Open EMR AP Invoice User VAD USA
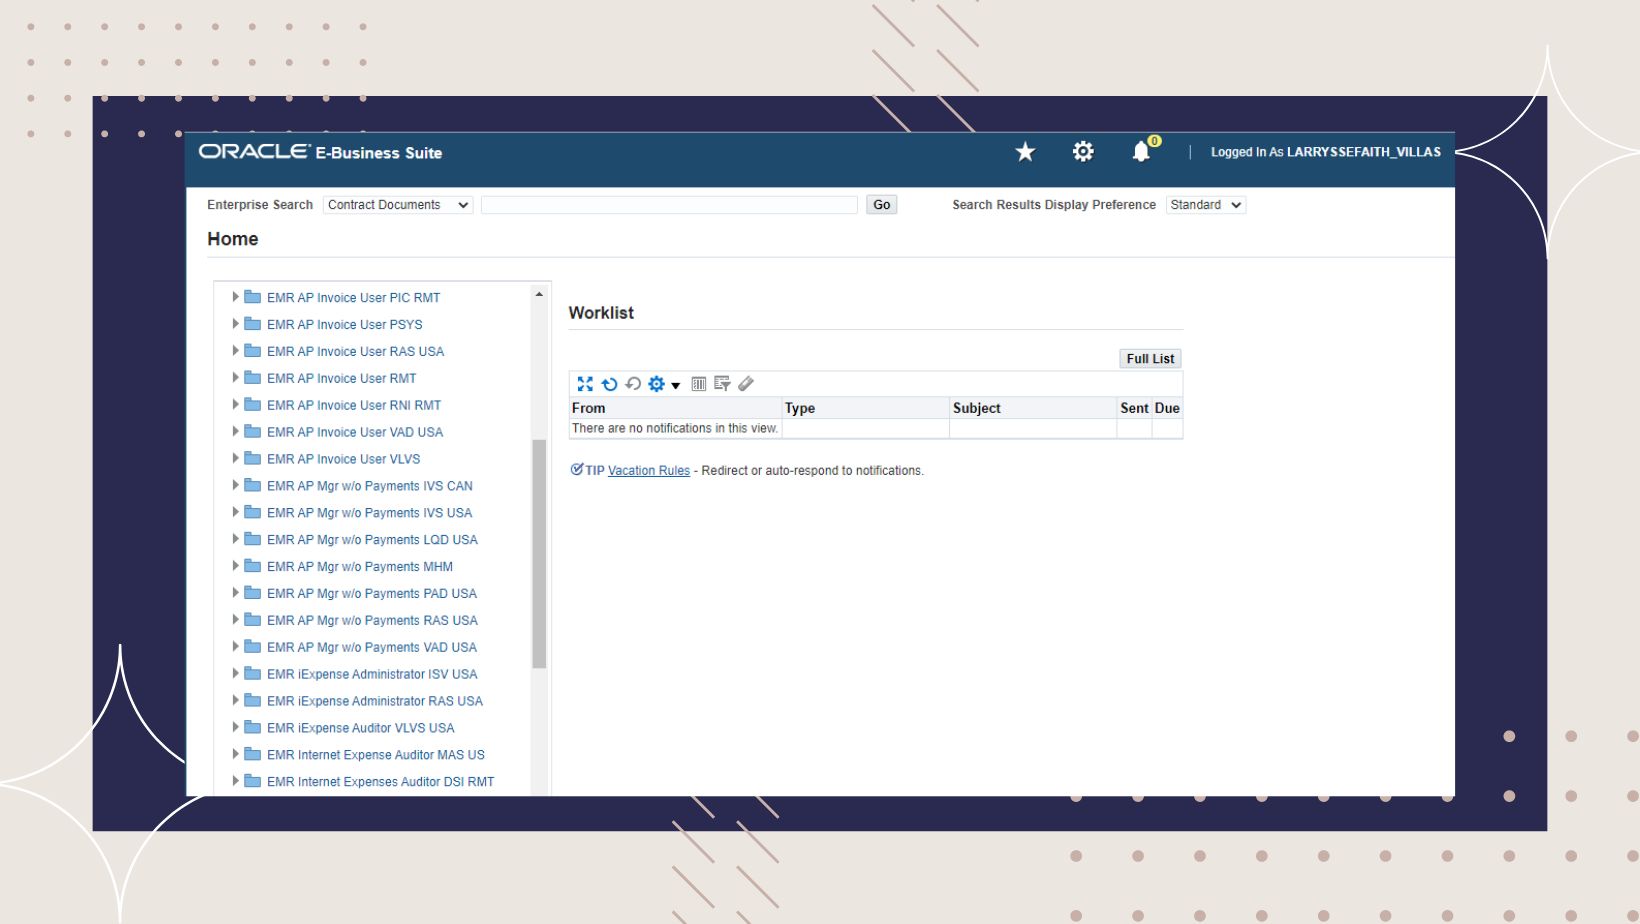This screenshot has width=1640, height=924. click(355, 432)
